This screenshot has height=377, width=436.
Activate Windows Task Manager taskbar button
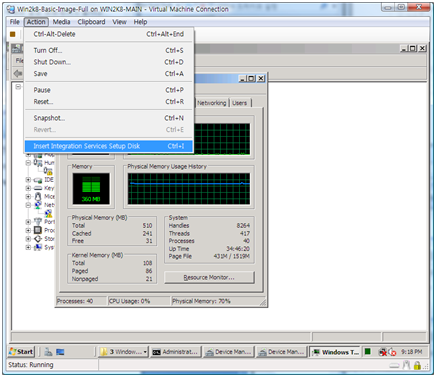click(x=335, y=352)
